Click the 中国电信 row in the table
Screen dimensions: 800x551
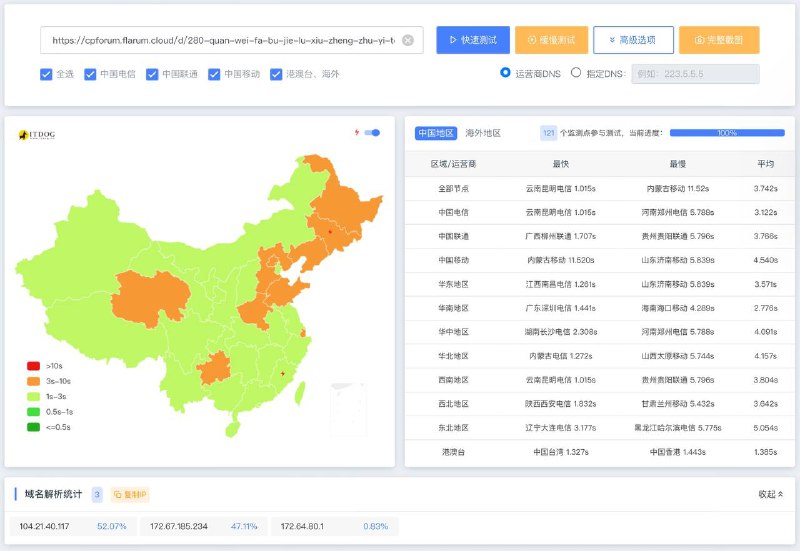[x=600, y=212]
